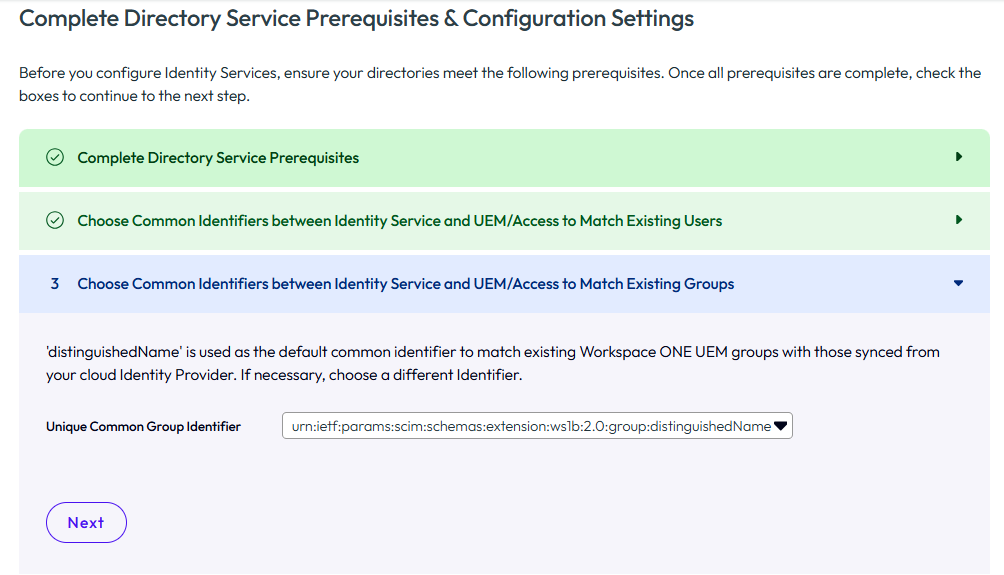Click the Next button

tap(86, 522)
